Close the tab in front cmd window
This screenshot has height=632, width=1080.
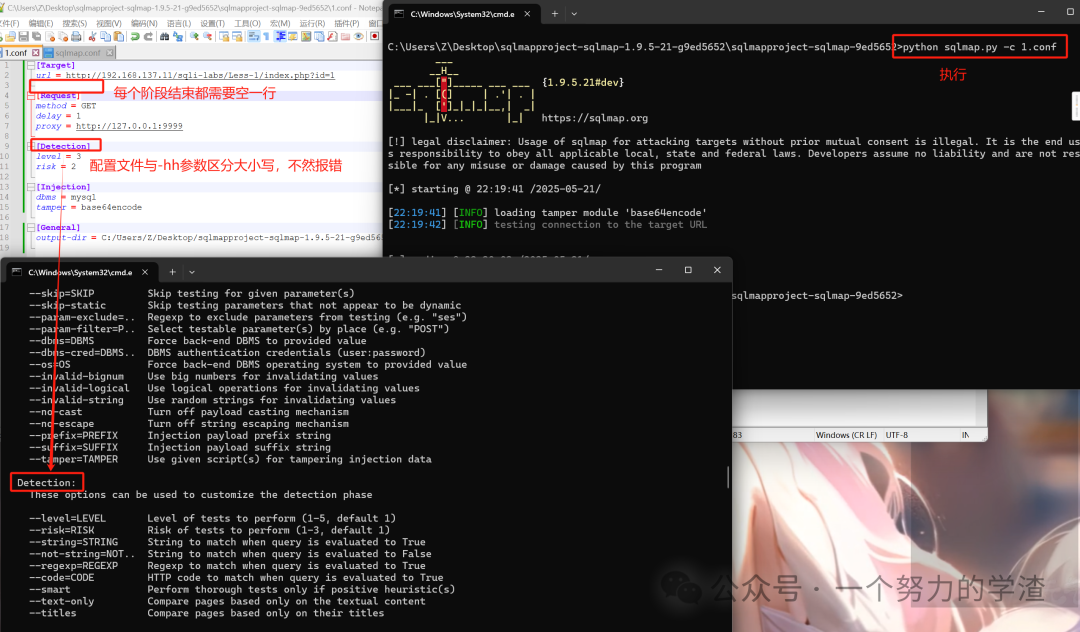pyautogui.click(x=145, y=272)
